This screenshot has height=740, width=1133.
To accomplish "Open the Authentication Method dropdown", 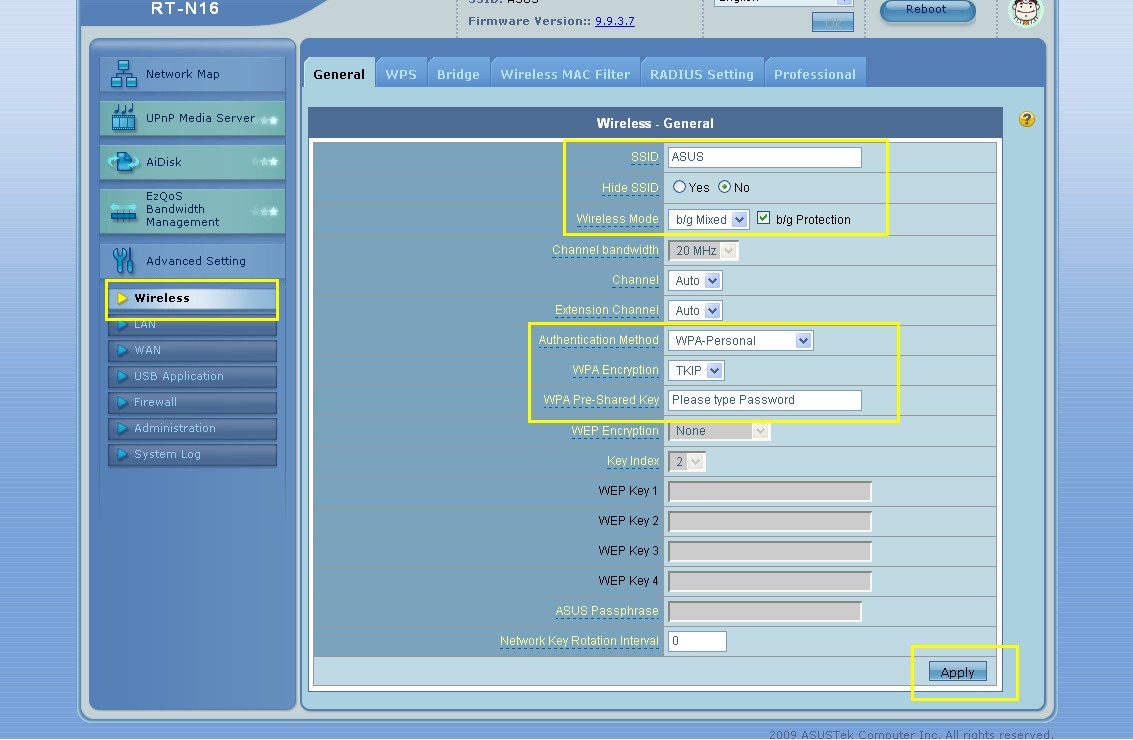I will click(x=741, y=340).
